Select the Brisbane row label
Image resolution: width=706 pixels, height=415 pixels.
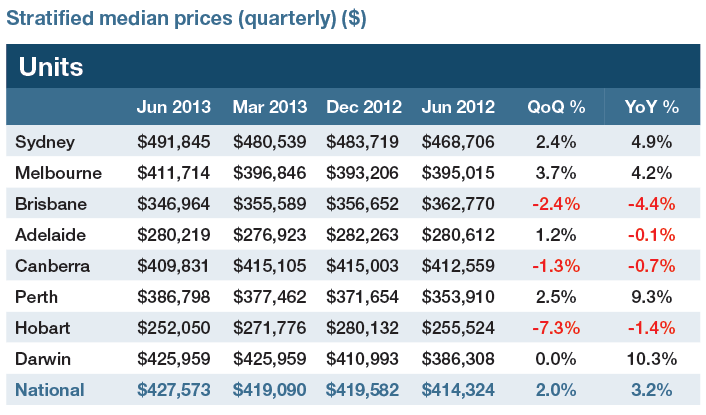52,204
